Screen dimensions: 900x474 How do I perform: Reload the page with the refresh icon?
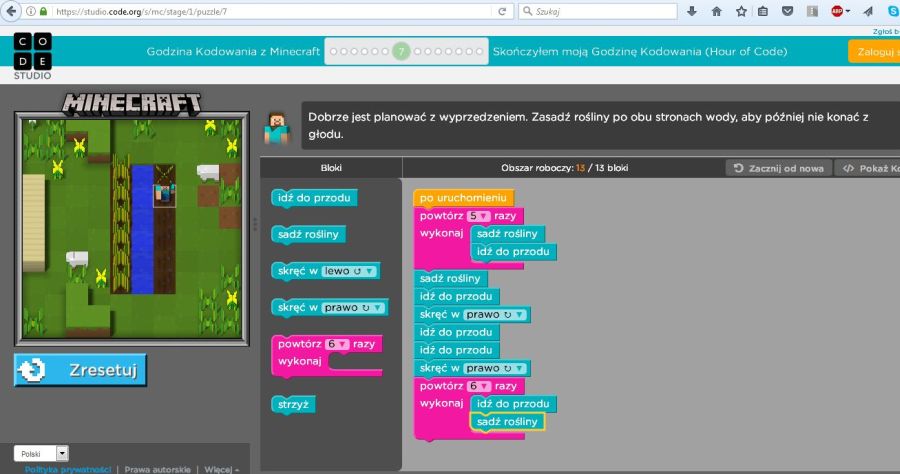pos(502,12)
